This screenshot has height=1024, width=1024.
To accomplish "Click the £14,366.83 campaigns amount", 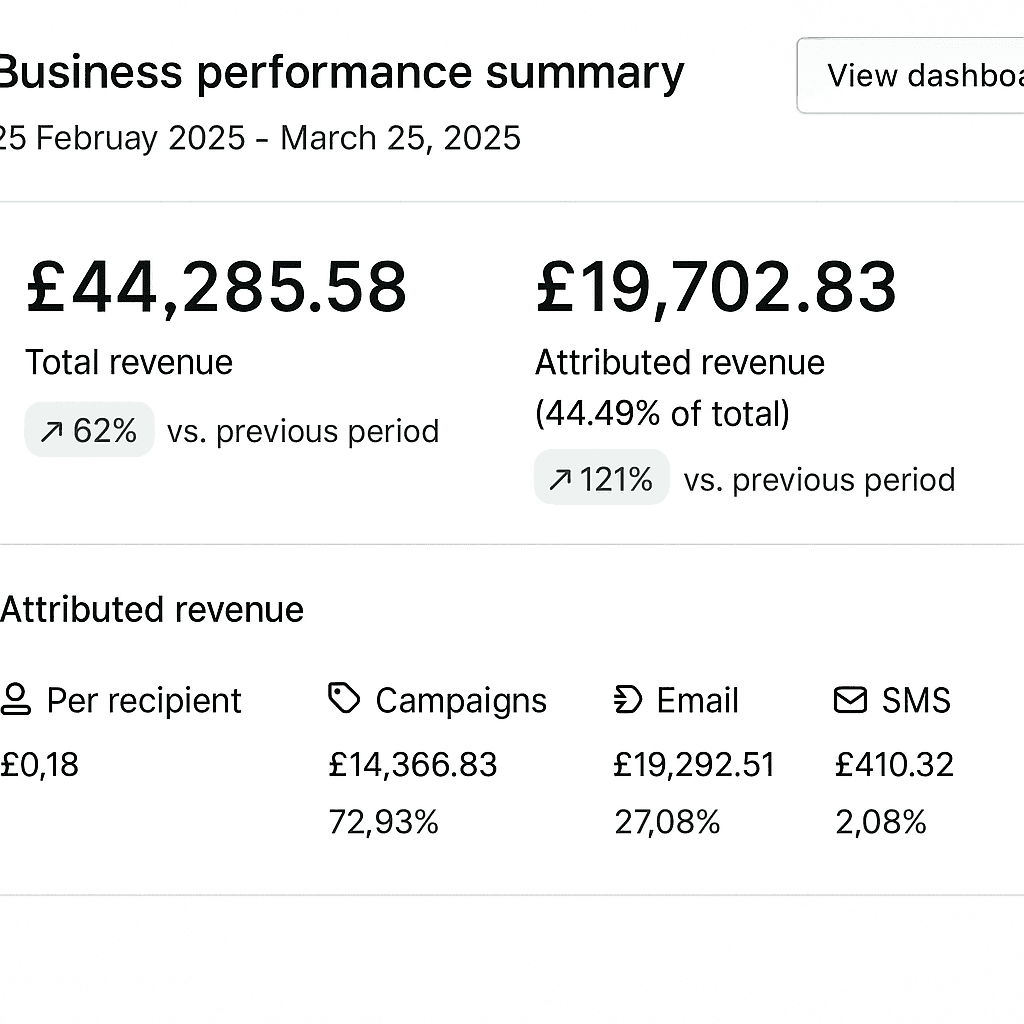I will (x=413, y=765).
